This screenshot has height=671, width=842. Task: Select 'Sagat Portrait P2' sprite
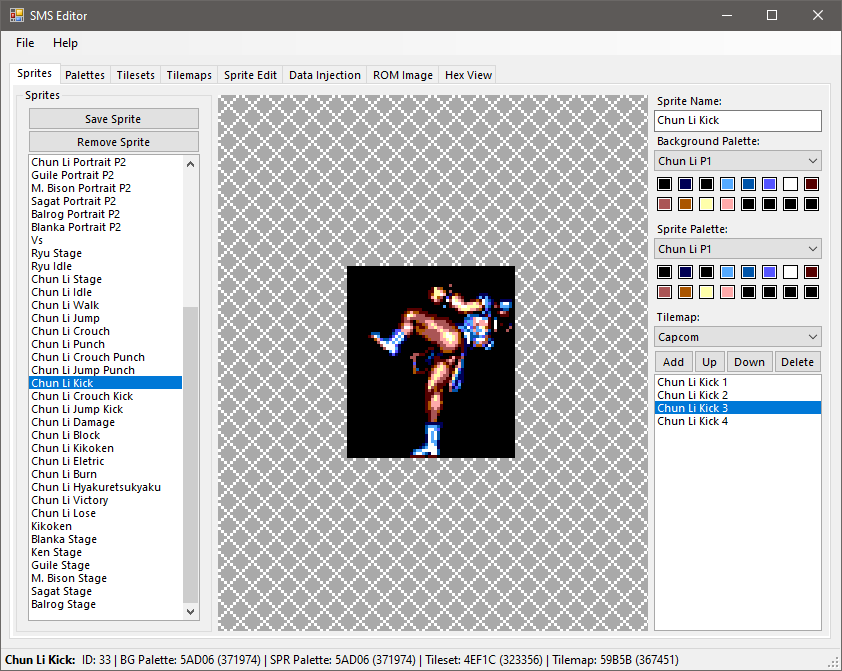coord(106,201)
